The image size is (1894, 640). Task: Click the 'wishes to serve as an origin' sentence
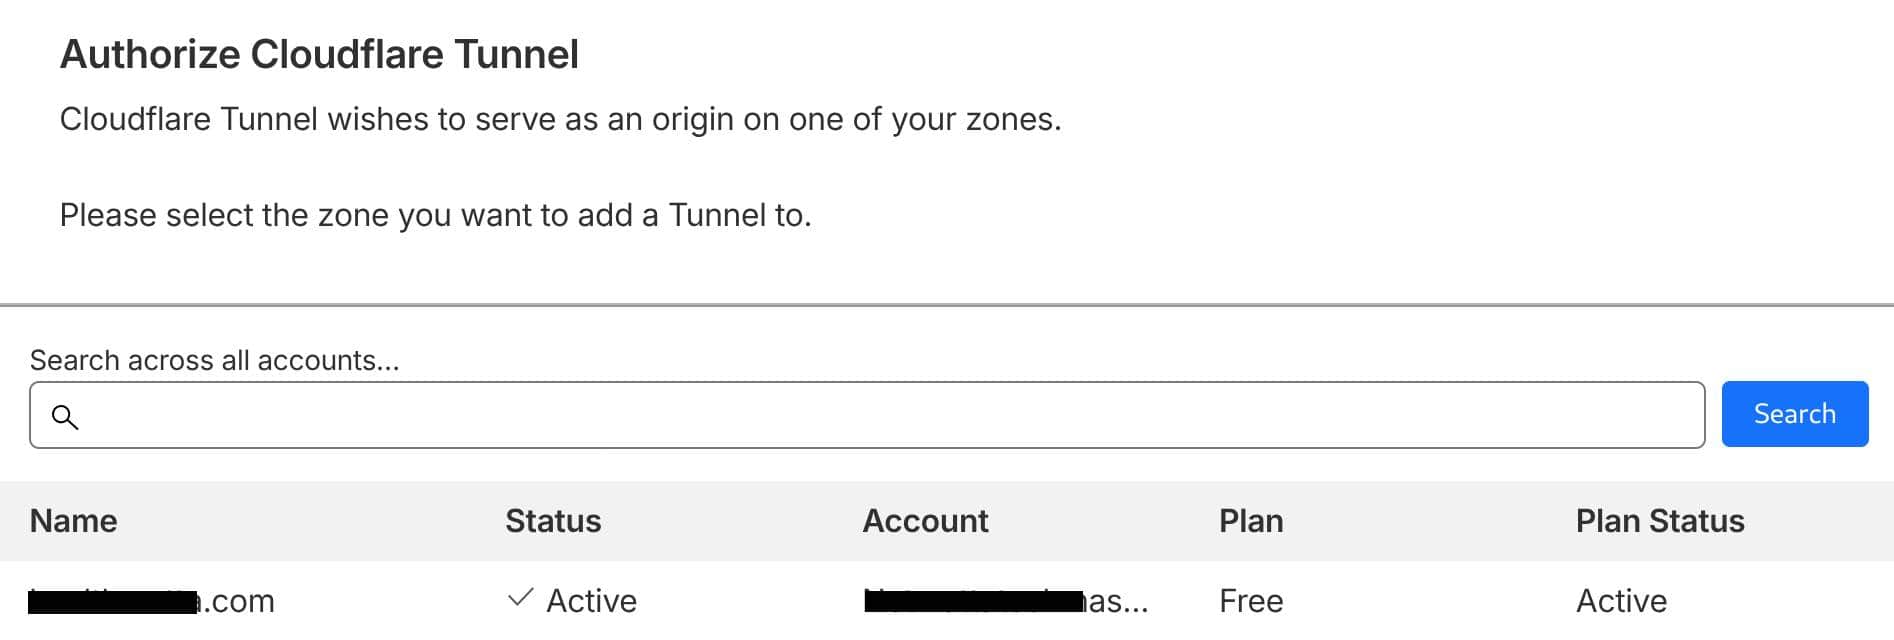point(560,119)
